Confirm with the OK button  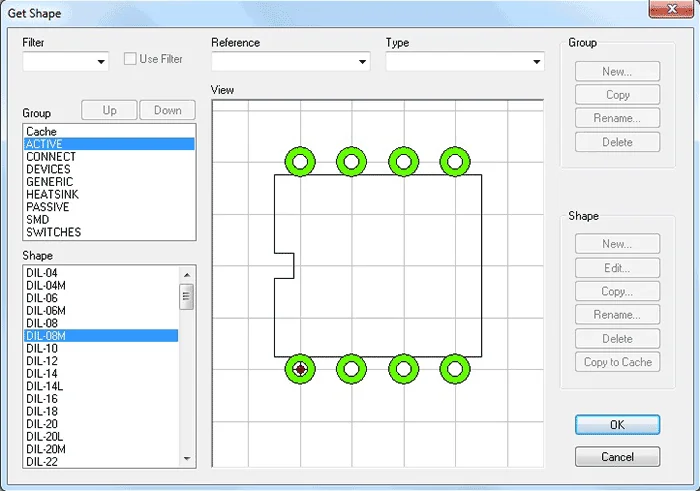coord(617,424)
